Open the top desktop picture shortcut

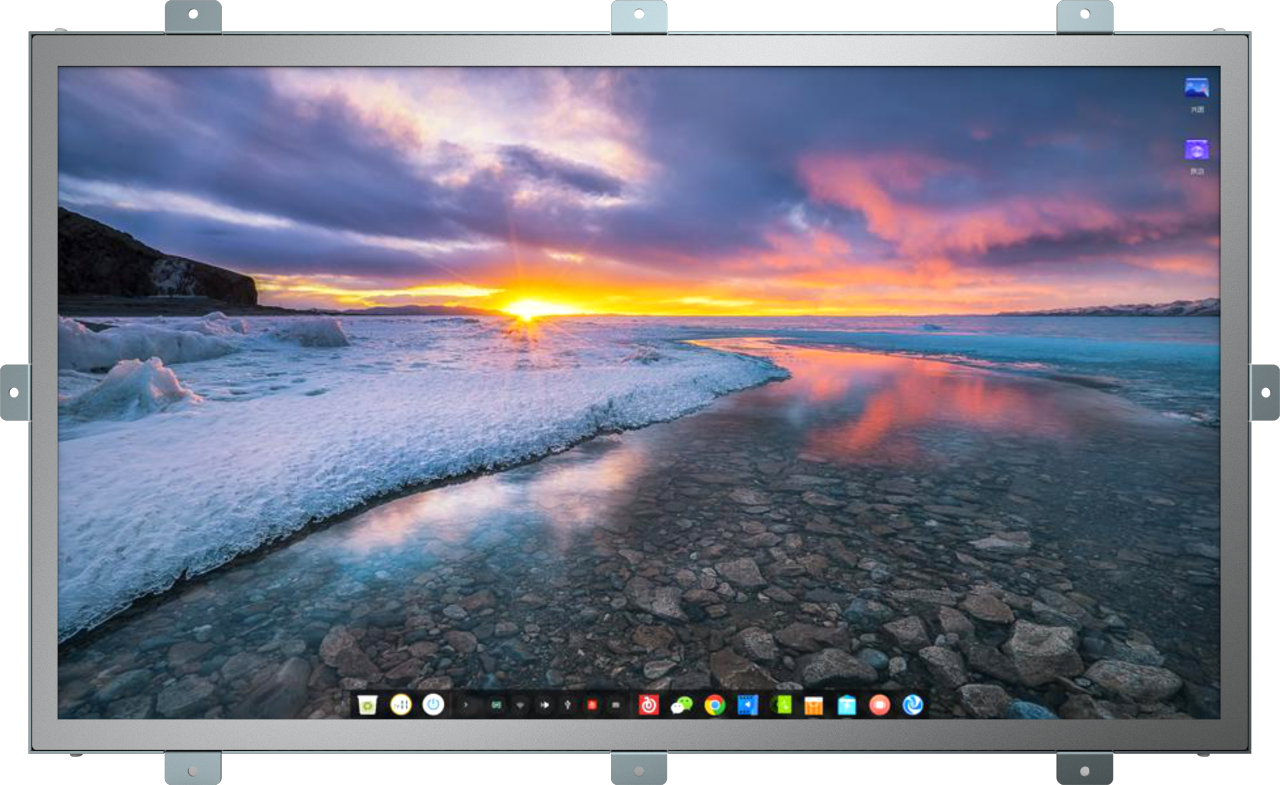(x=1197, y=88)
